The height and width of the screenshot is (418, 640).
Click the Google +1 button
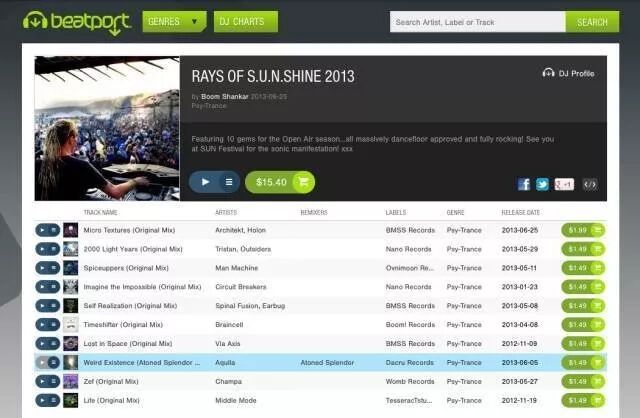click(x=564, y=184)
